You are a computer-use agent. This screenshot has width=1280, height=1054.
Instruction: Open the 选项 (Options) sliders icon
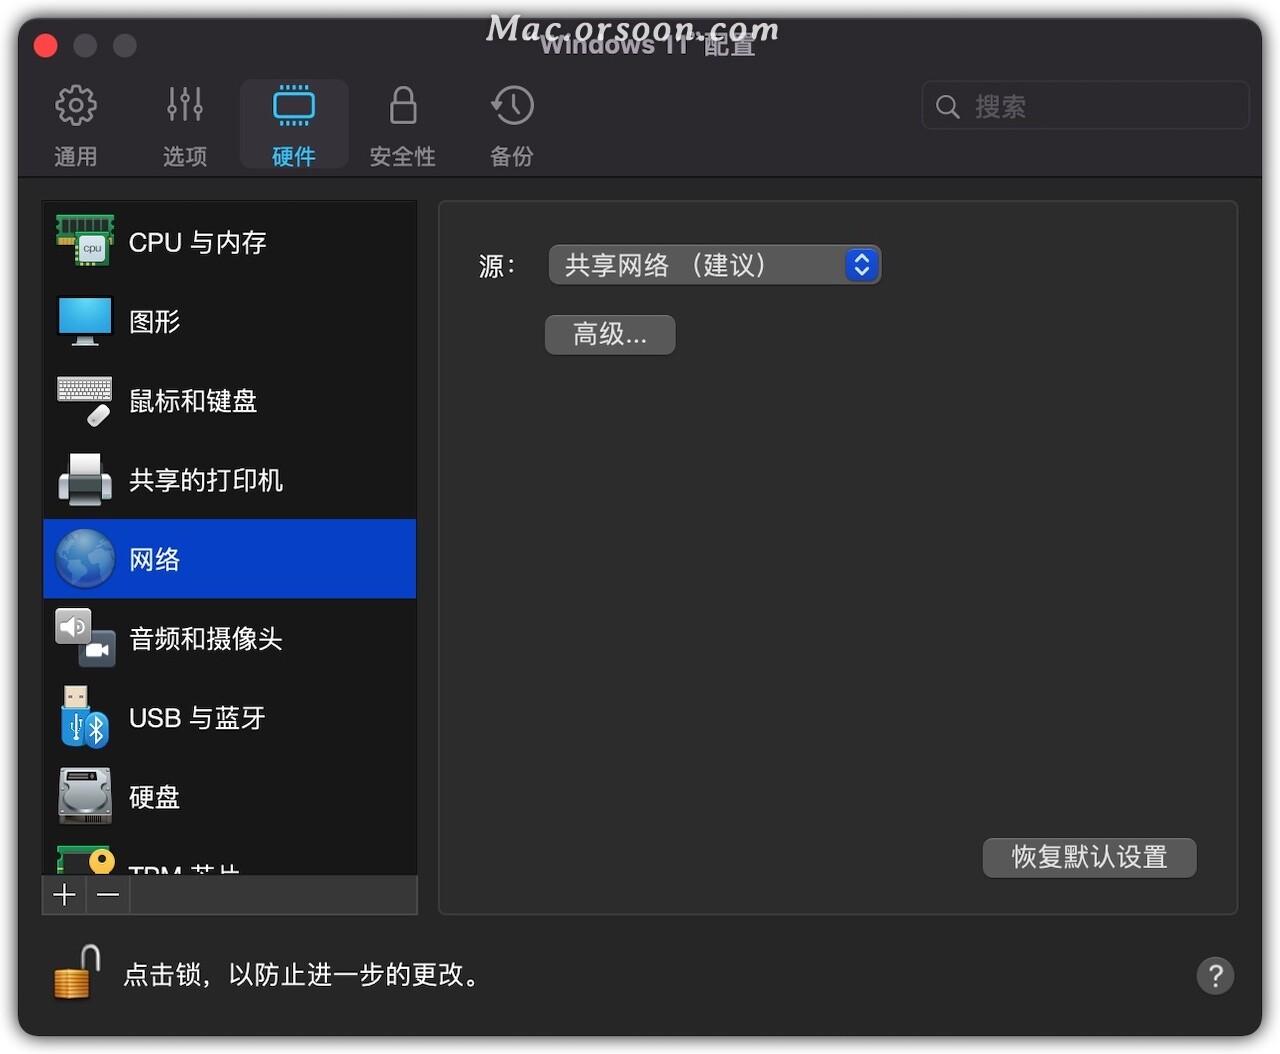185,105
